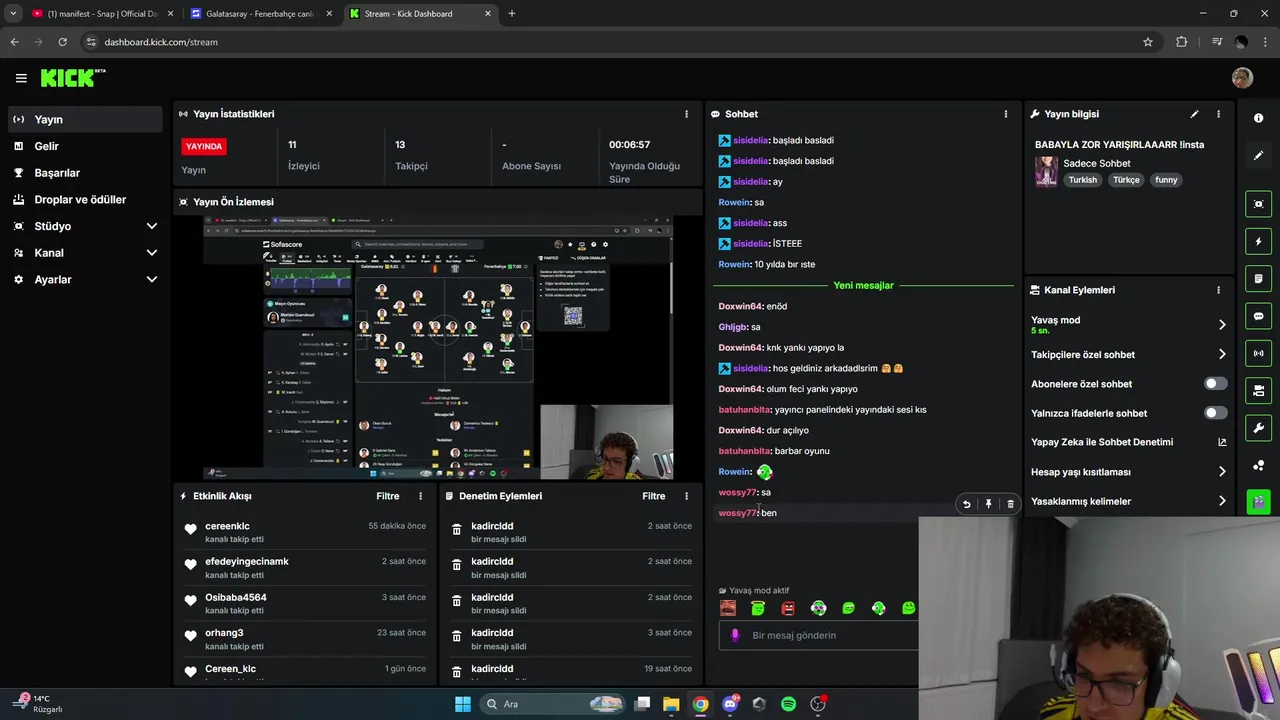Click username Doxwin64 saying 'enöd'
This screenshot has height=720, width=1280.
pyautogui.click(x=740, y=306)
